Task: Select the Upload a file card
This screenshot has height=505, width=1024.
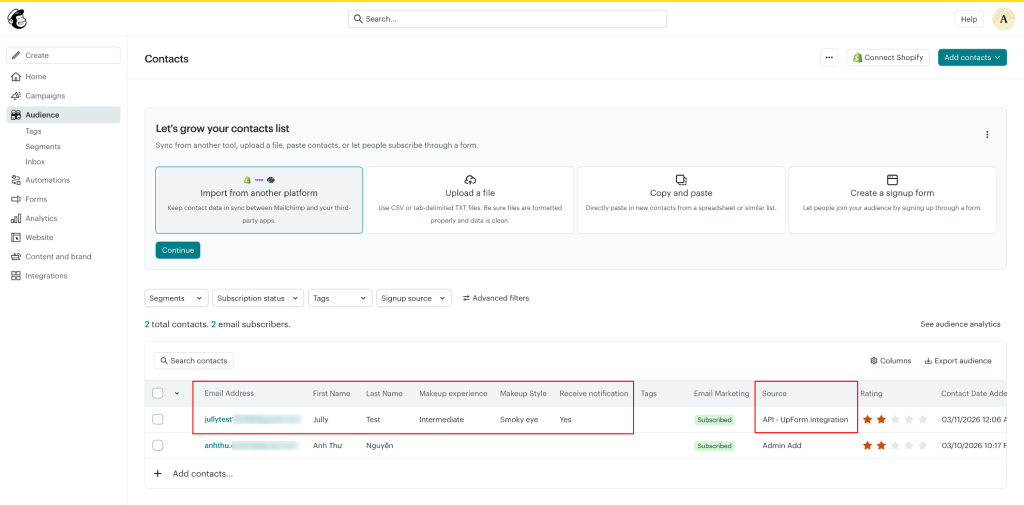Action: coord(470,200)
